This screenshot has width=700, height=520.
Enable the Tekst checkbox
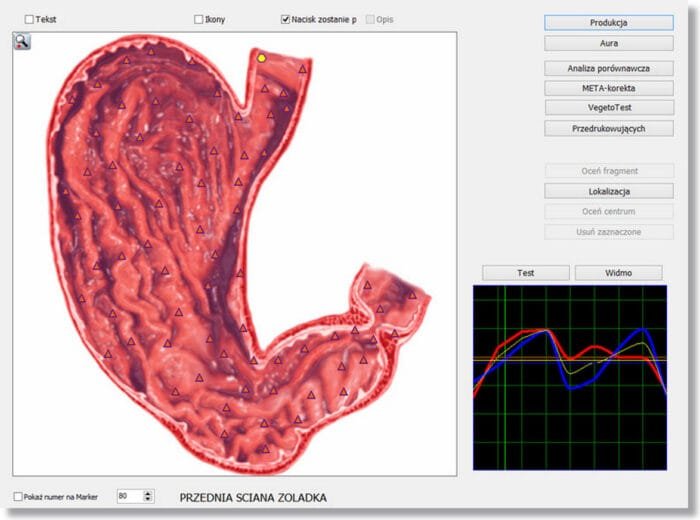[x=29, y=19]
